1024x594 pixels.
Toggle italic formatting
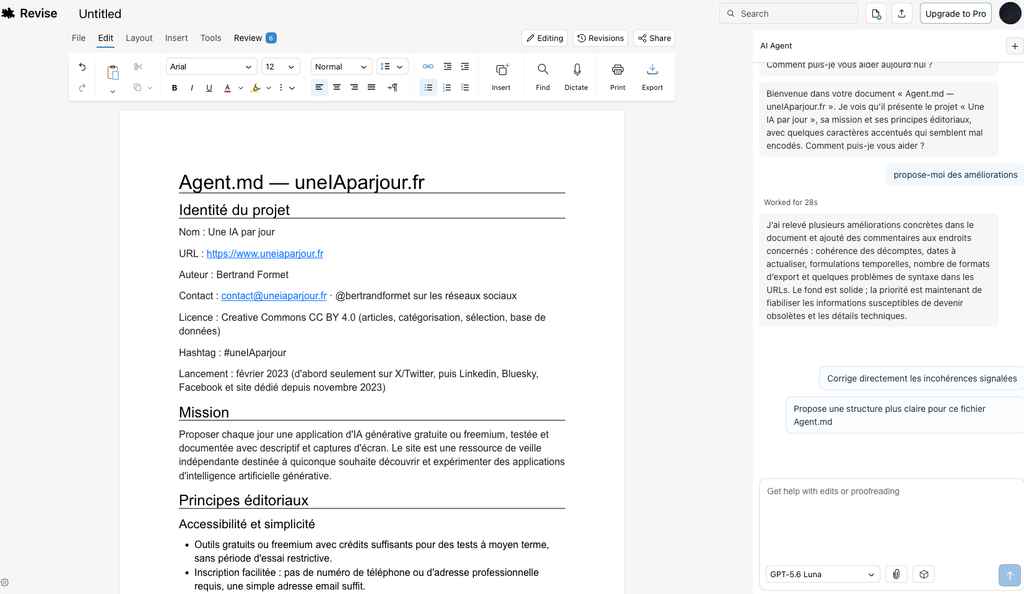coord(191,87)
